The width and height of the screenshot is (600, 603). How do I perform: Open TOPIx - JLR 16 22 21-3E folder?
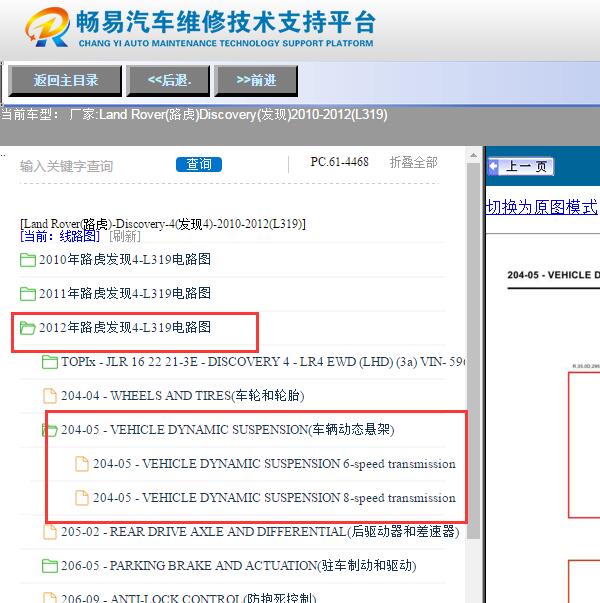pyautogui.click(x=263, y=361)
